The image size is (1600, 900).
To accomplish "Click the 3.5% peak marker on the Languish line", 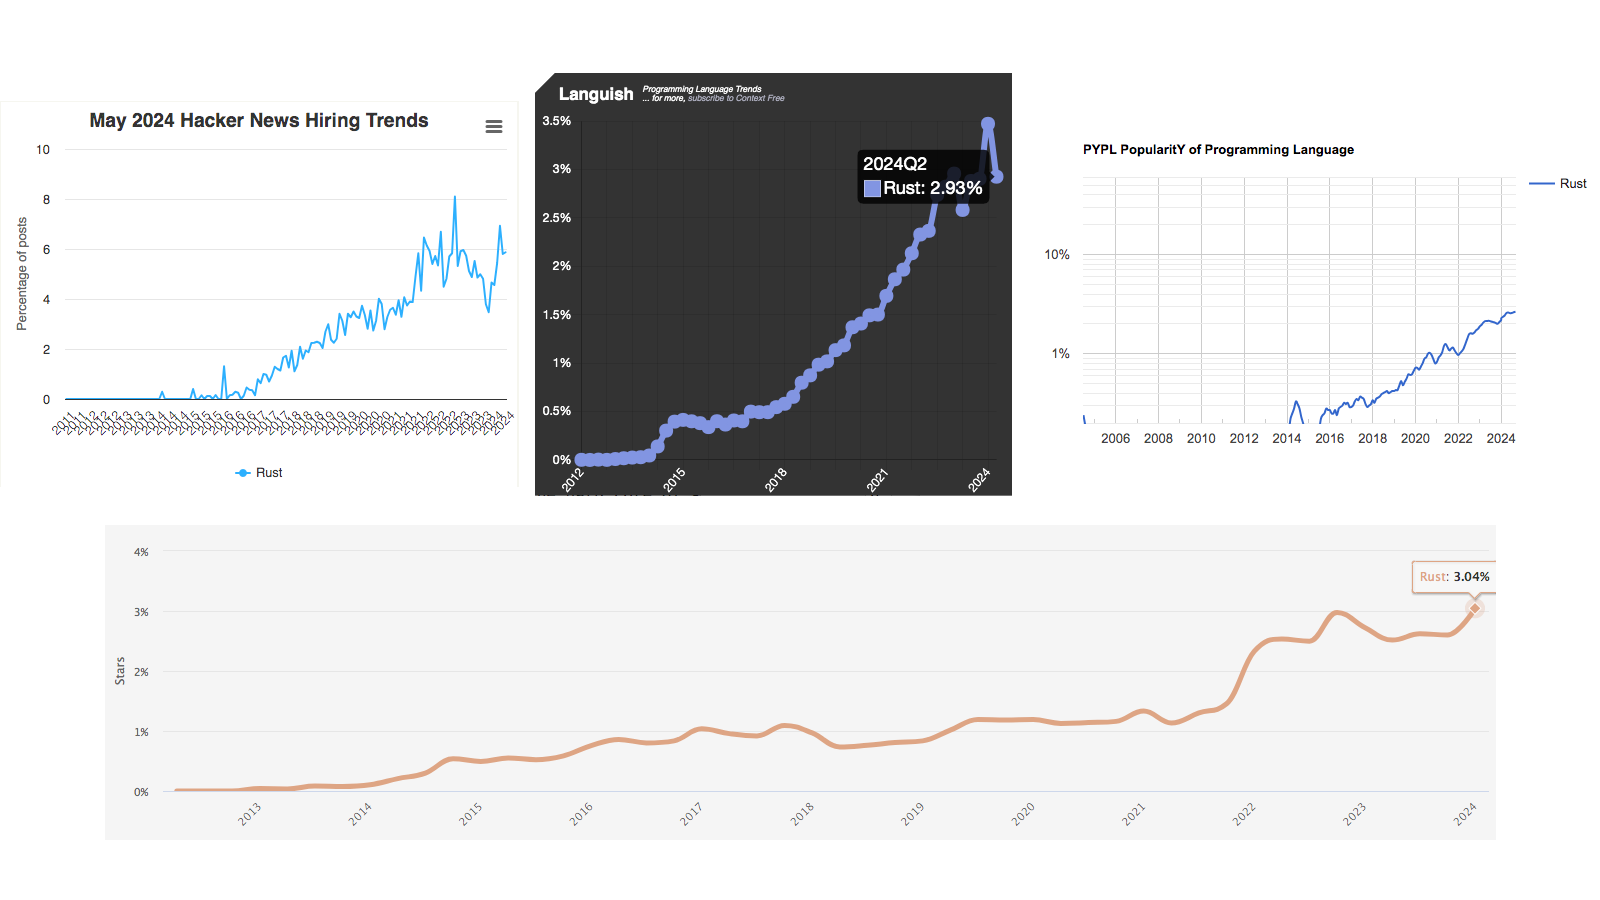I will (988, 122).
